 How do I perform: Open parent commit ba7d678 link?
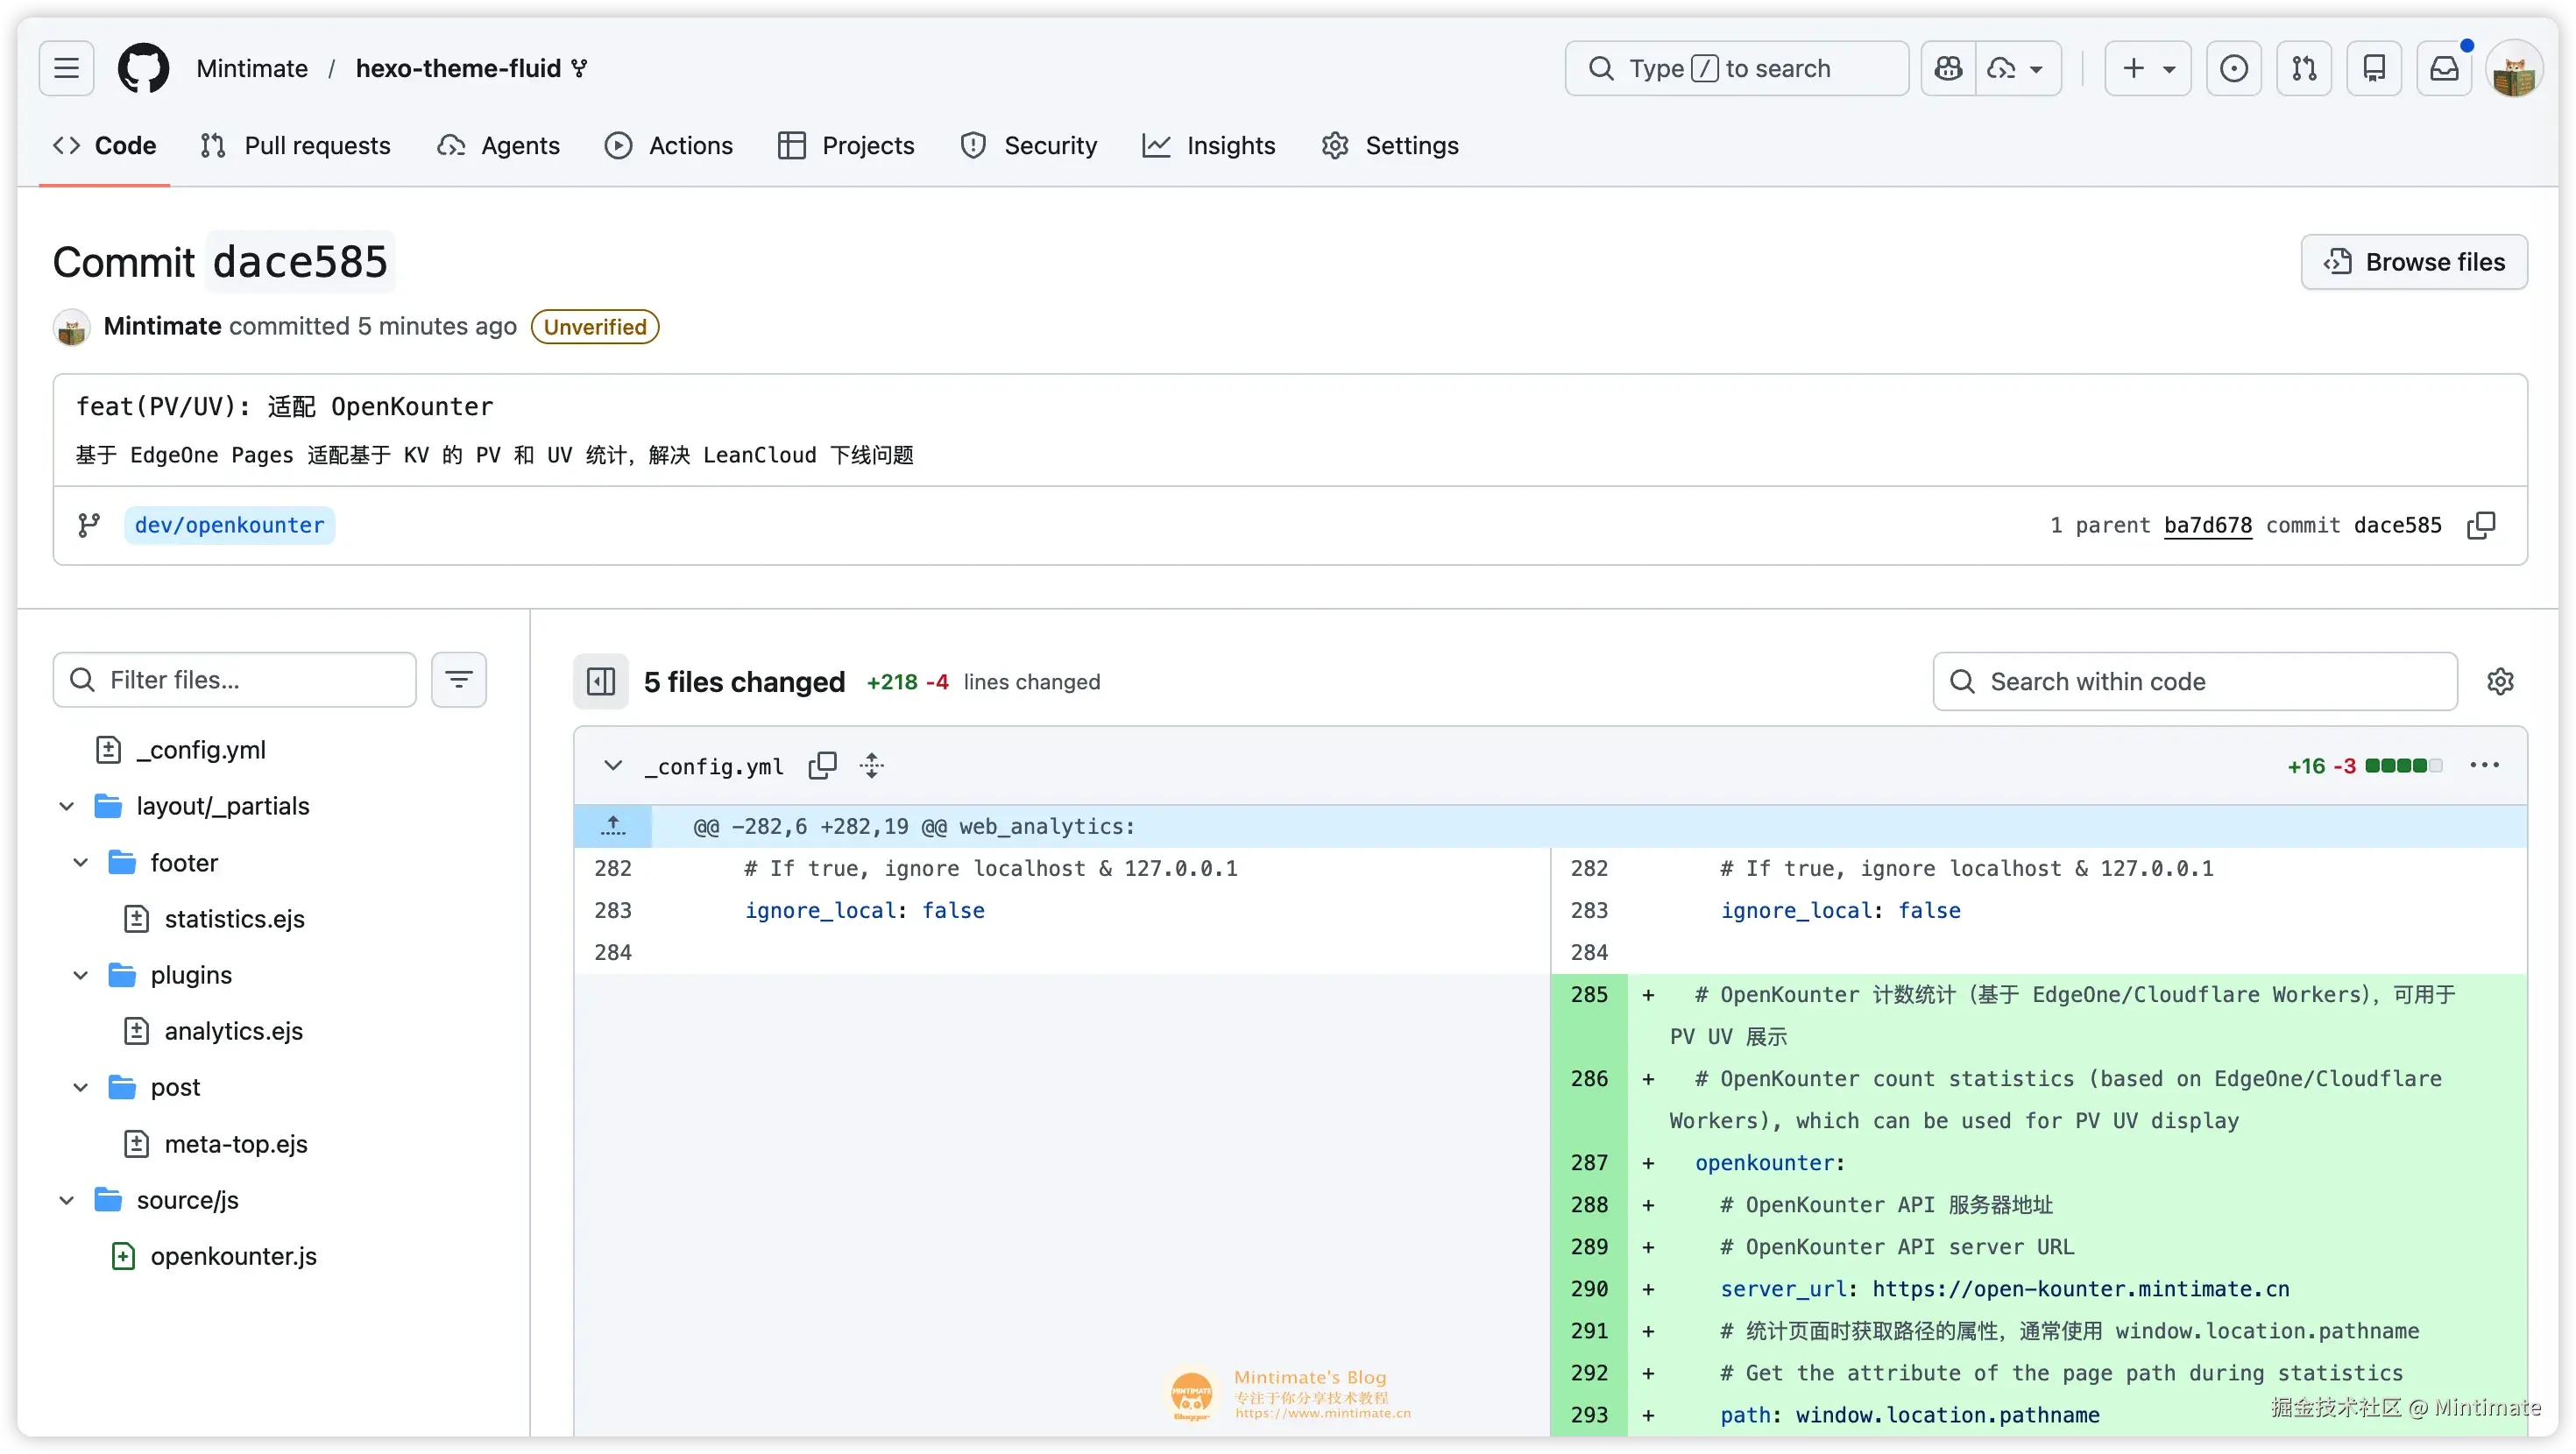2207,525
